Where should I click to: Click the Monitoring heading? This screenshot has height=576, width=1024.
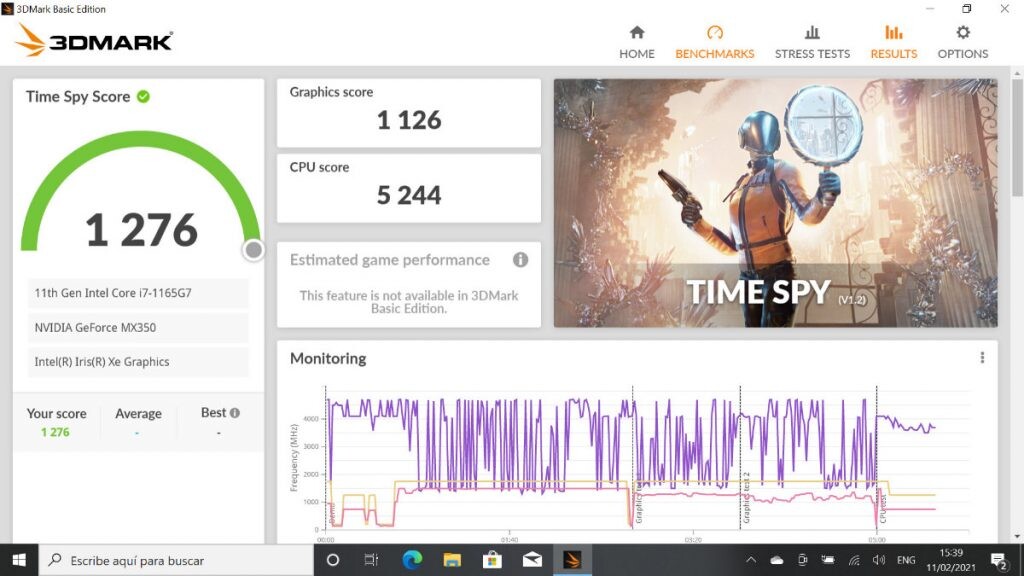click(328, 359)
